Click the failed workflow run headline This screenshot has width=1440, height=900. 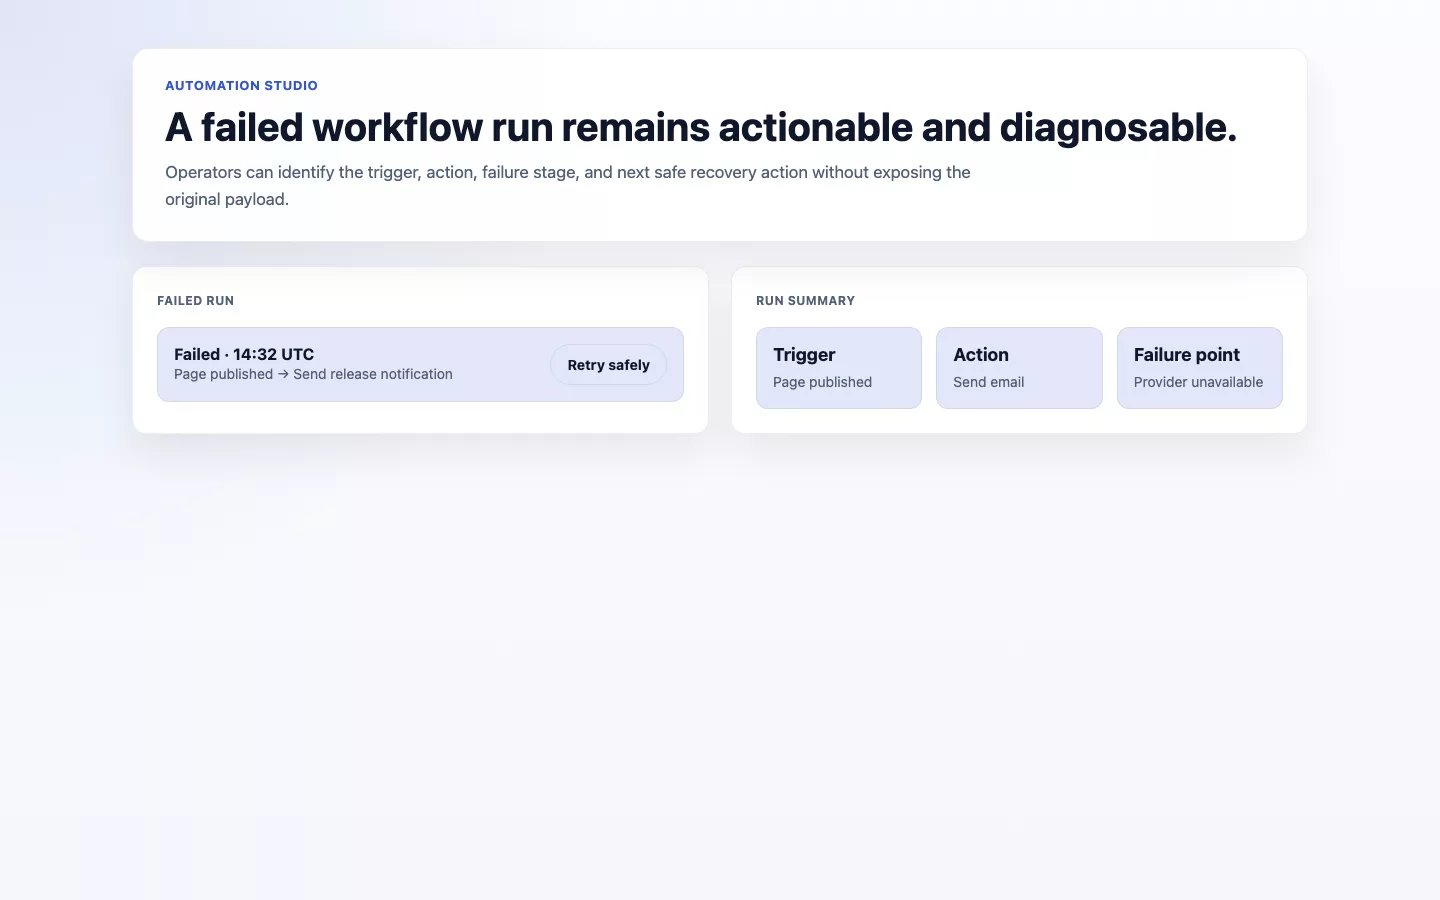[x=701, y=127]
